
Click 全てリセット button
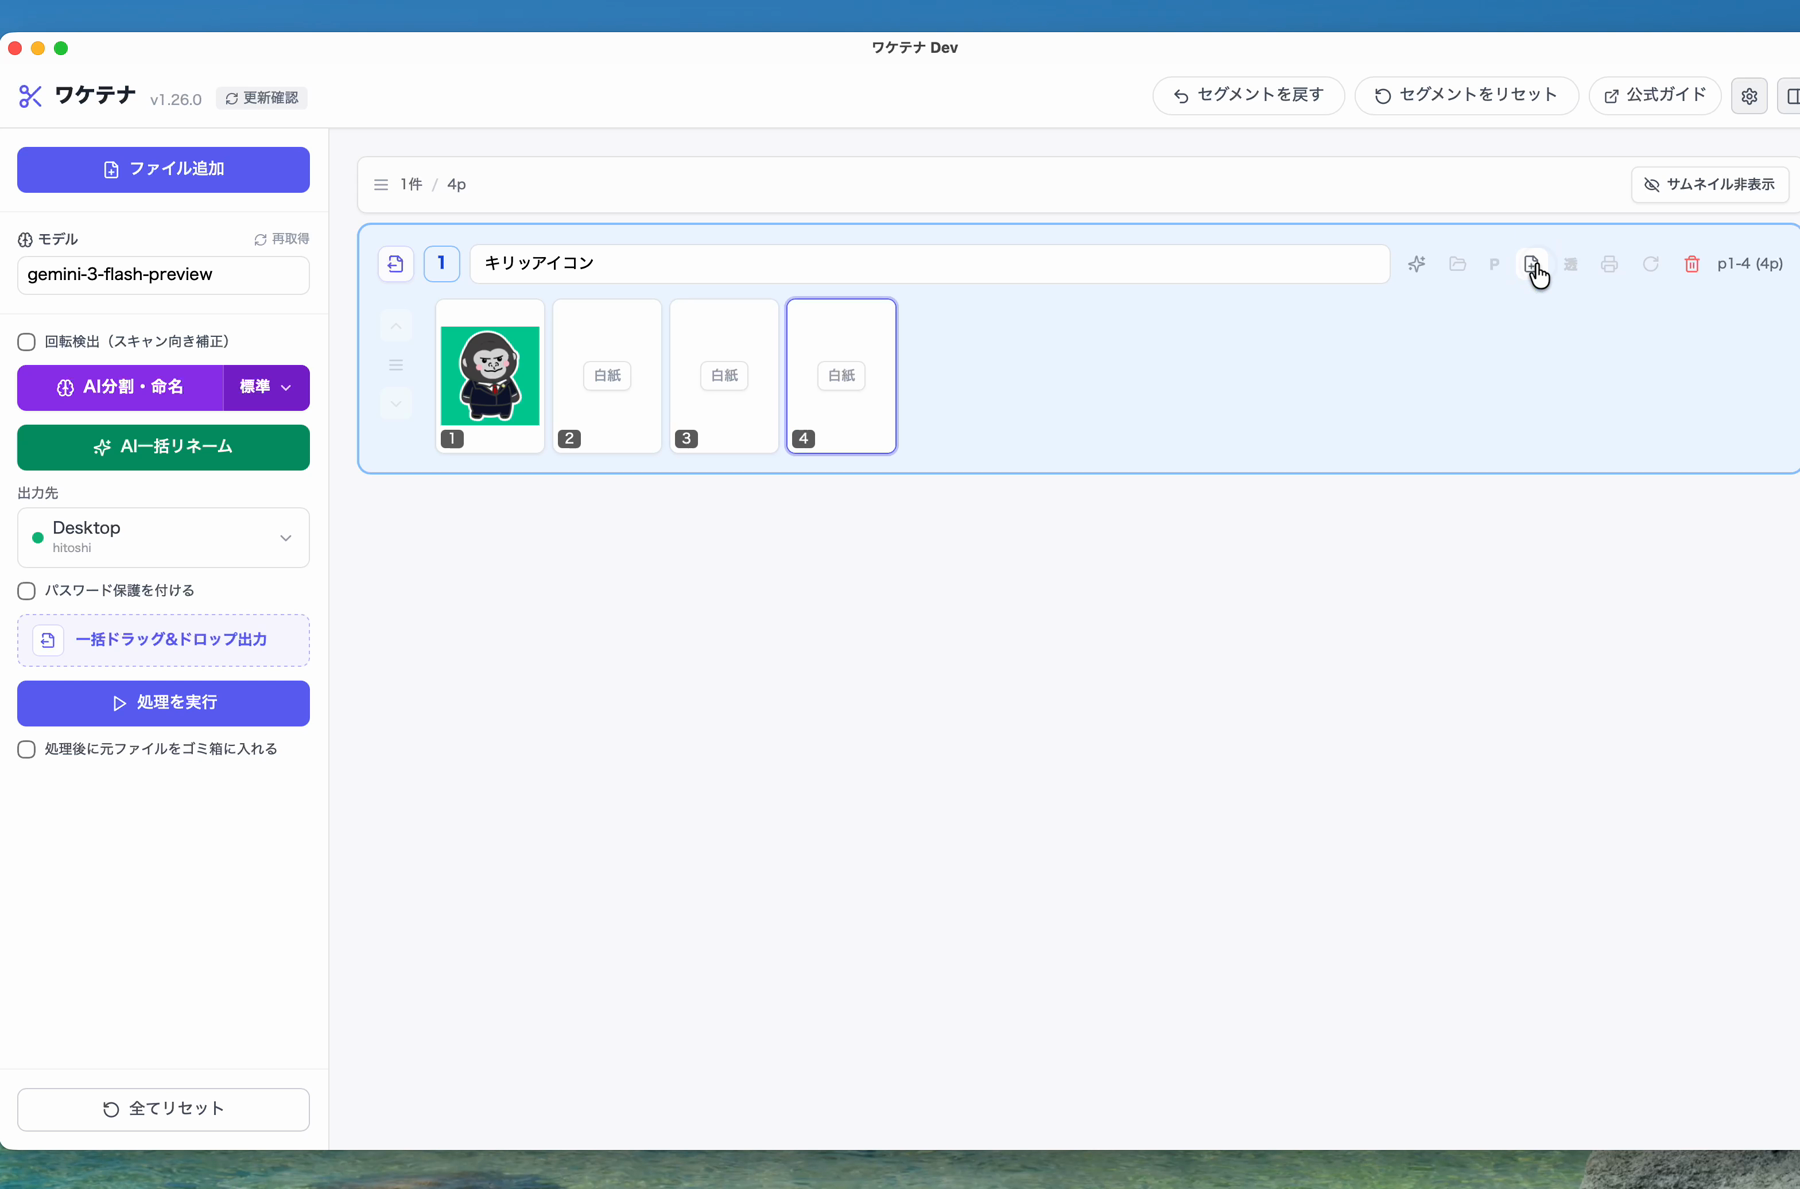163,1109
